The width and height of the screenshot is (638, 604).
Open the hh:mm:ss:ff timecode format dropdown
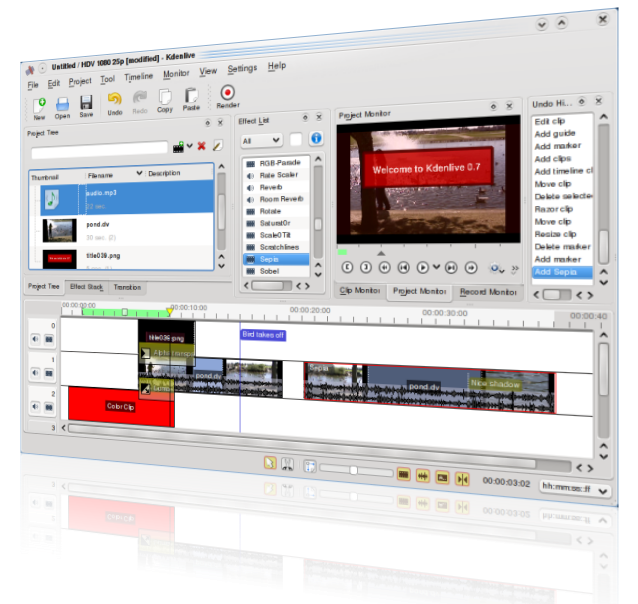pos(575,488)
